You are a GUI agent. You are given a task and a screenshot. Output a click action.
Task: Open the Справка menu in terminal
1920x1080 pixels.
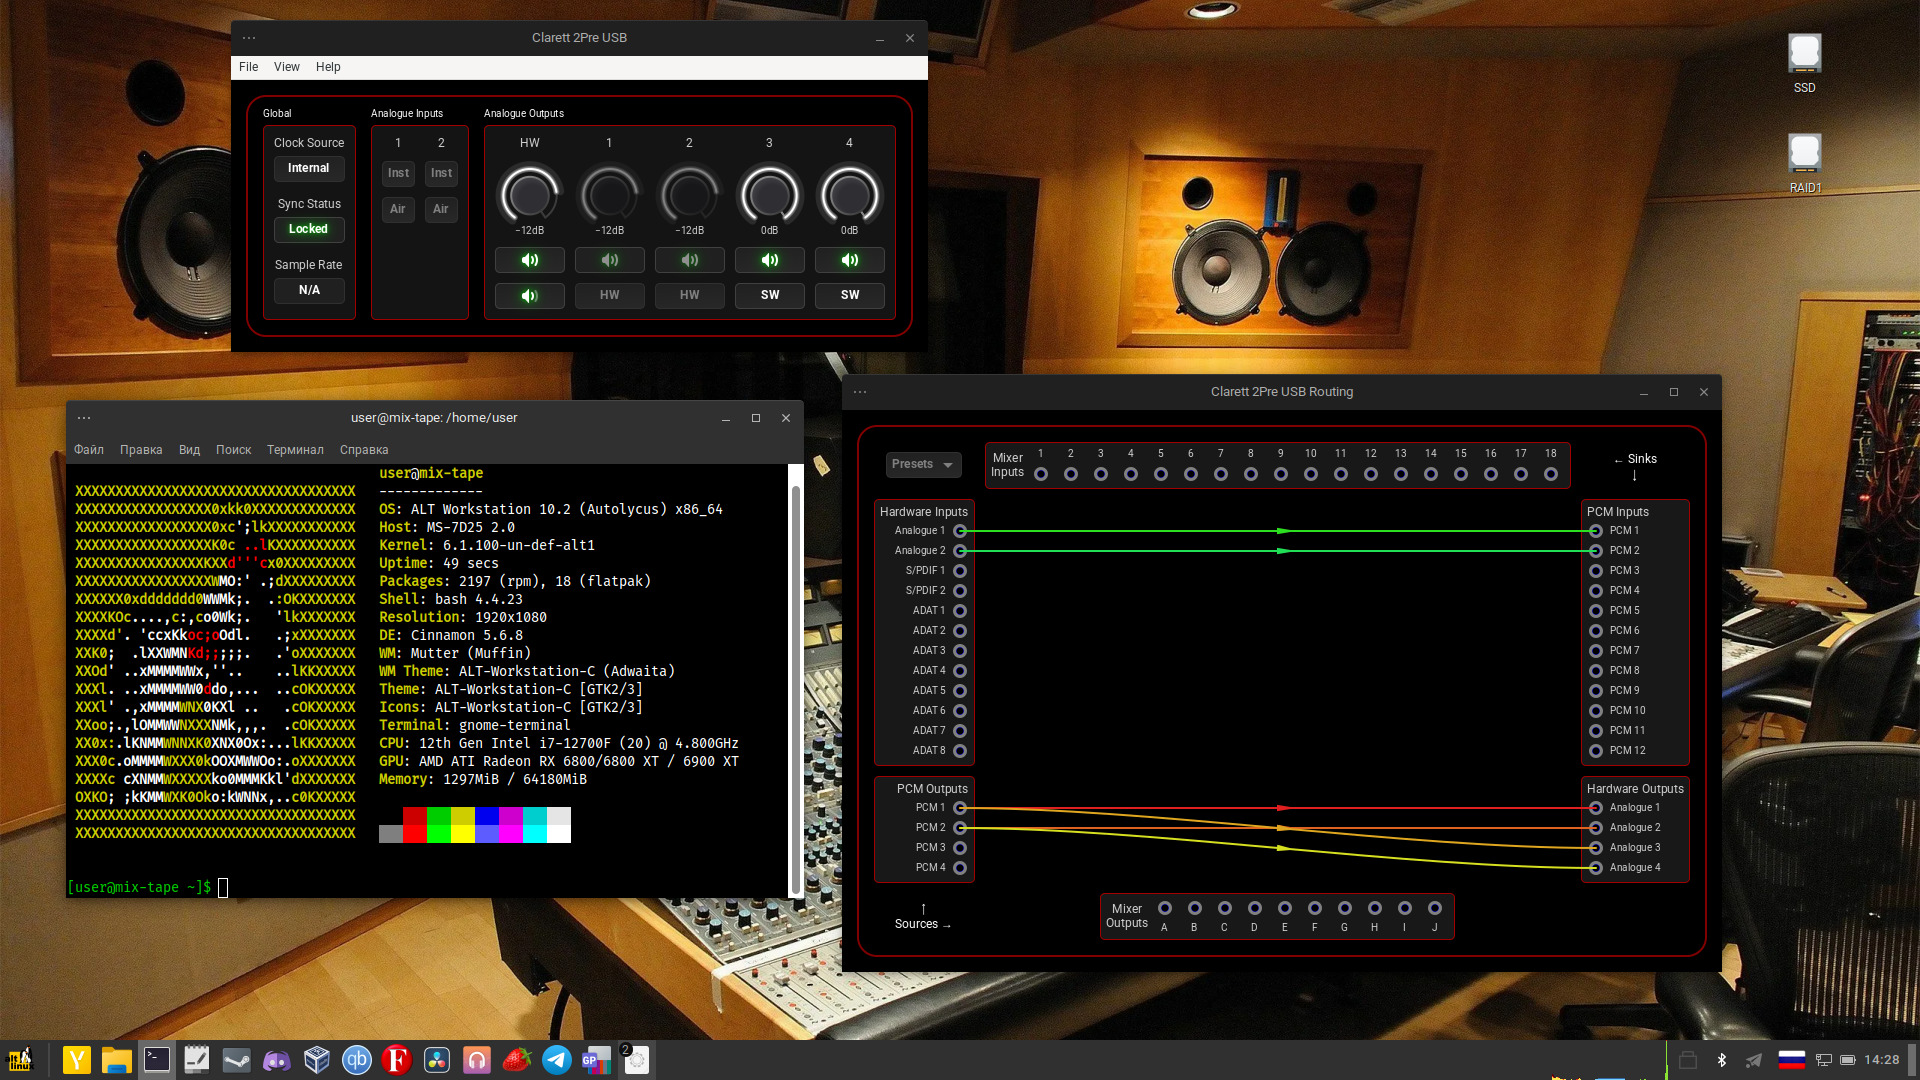364,450
